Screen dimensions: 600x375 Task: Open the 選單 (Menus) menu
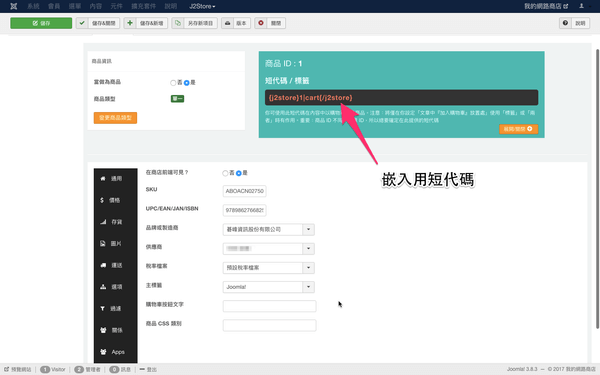(75, 6)
